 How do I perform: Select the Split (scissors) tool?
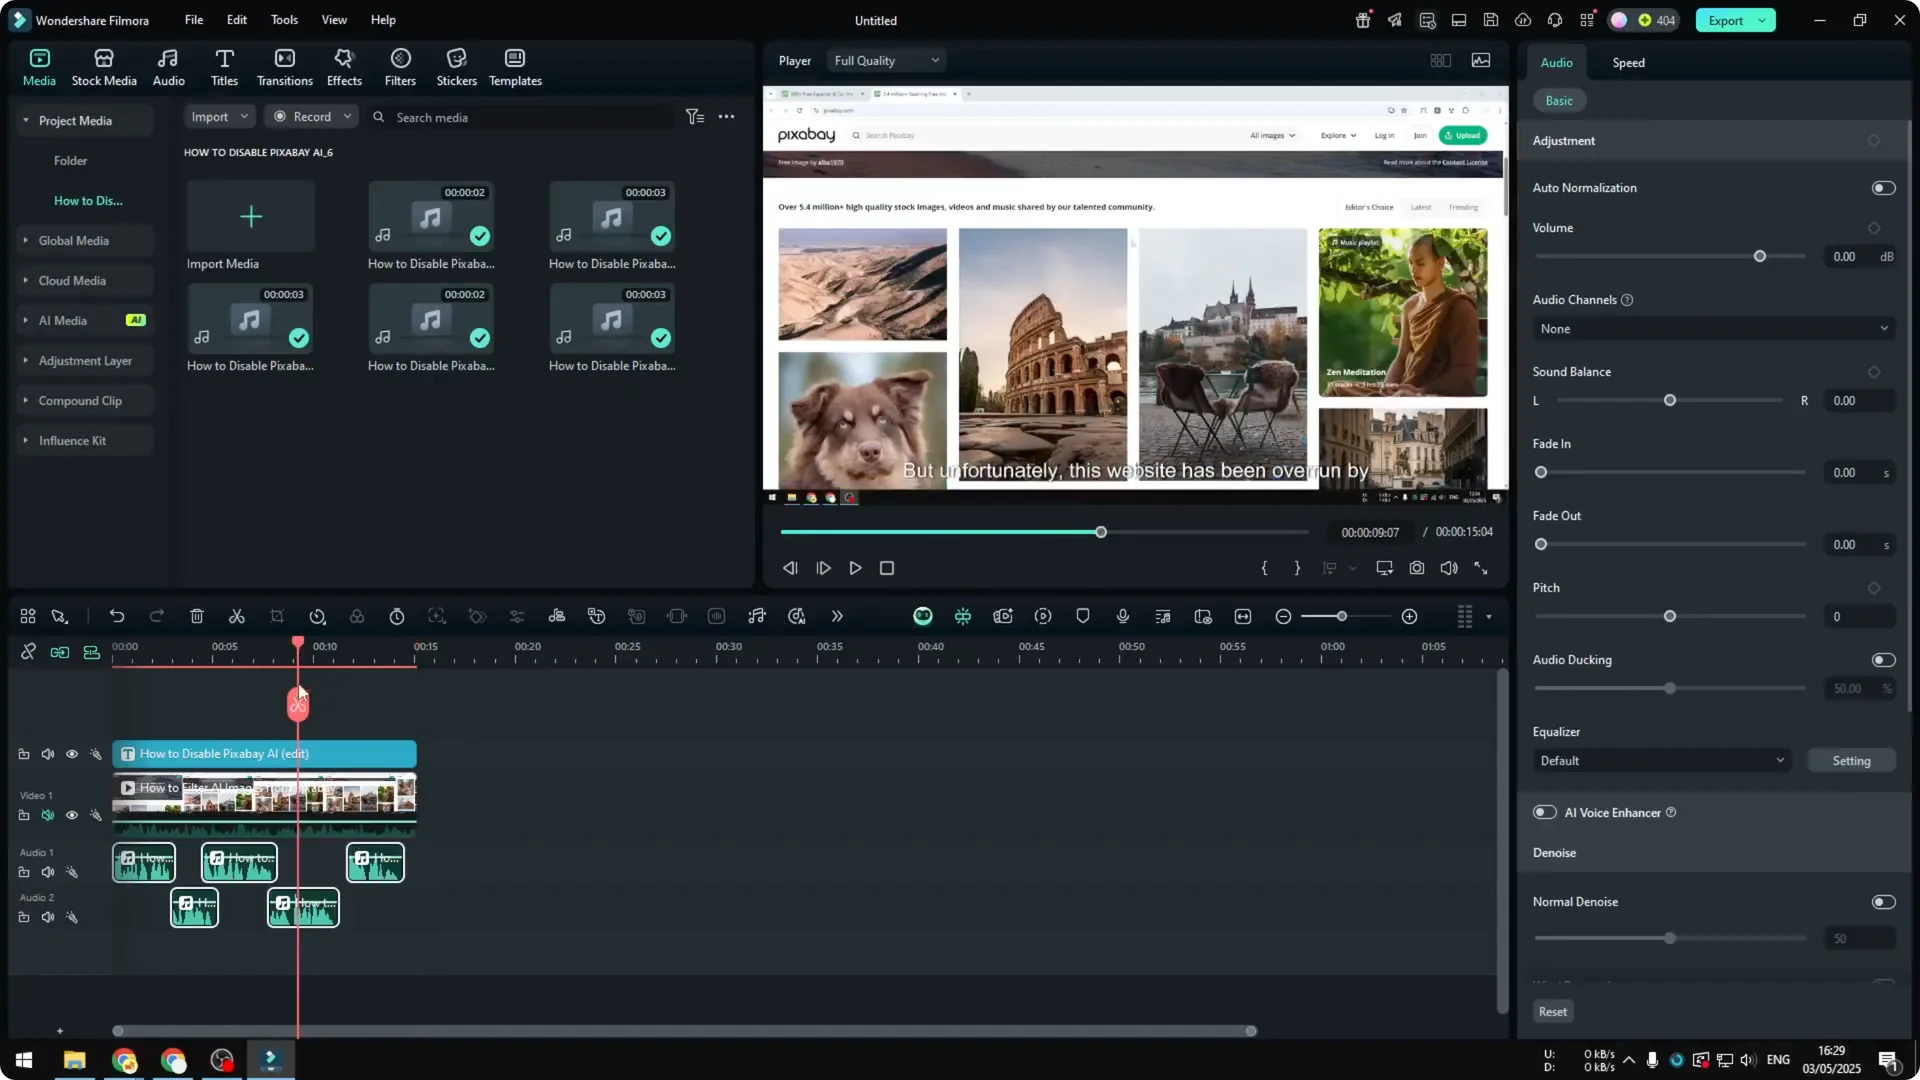click(x=237, y=616)
